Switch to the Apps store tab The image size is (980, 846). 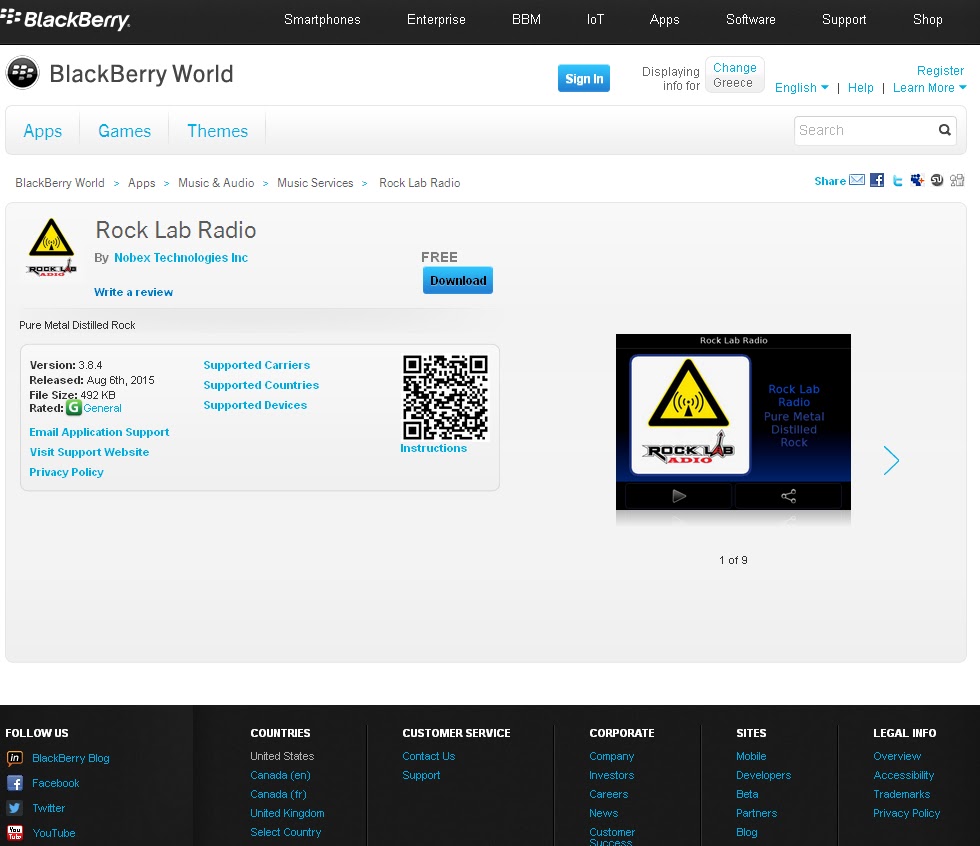tap(42, 131)
